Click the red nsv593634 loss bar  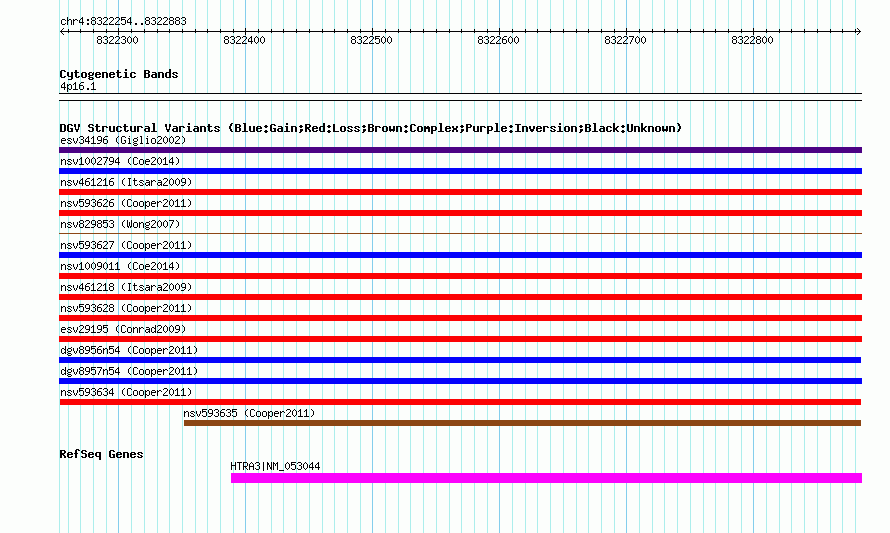tap(460, 402)
